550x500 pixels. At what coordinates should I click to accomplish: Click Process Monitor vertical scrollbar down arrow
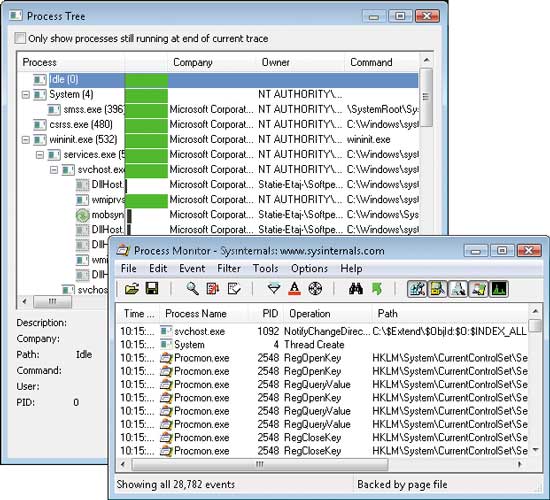pos(535,450)
